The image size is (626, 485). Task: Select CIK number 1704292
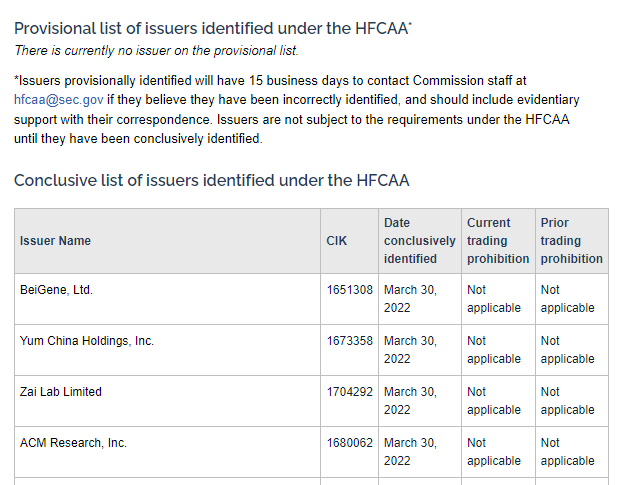coord(349,392)
